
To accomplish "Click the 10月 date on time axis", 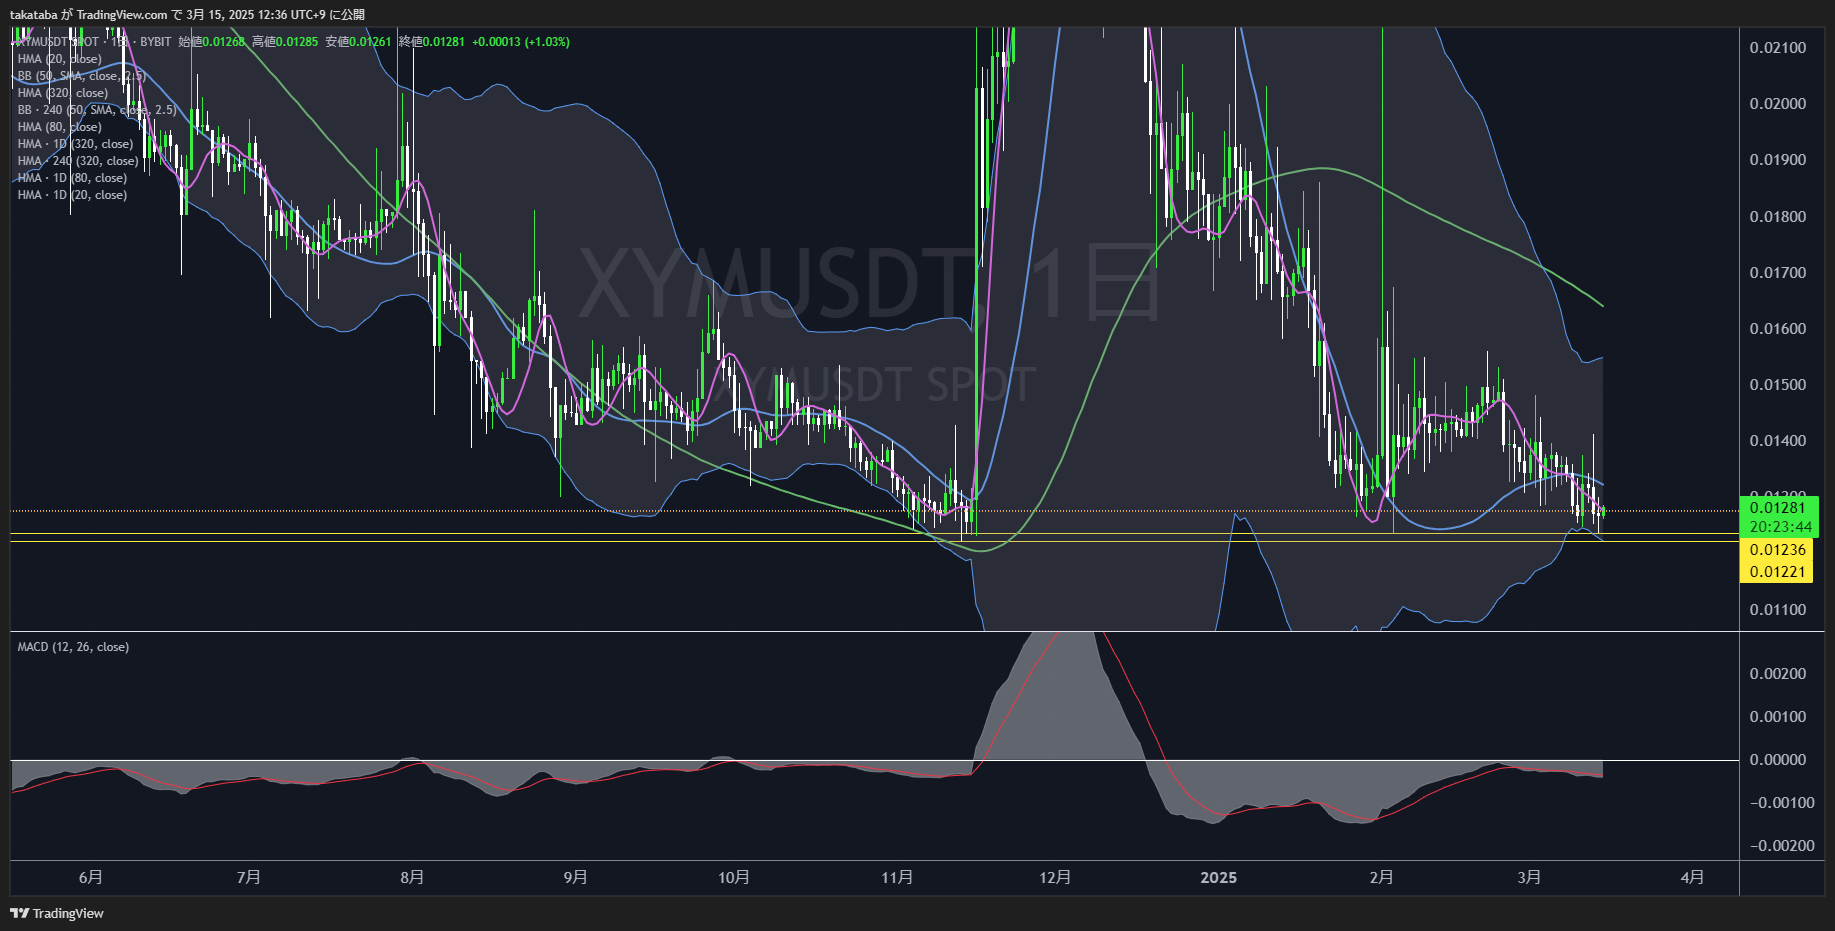I will (734, 877).
